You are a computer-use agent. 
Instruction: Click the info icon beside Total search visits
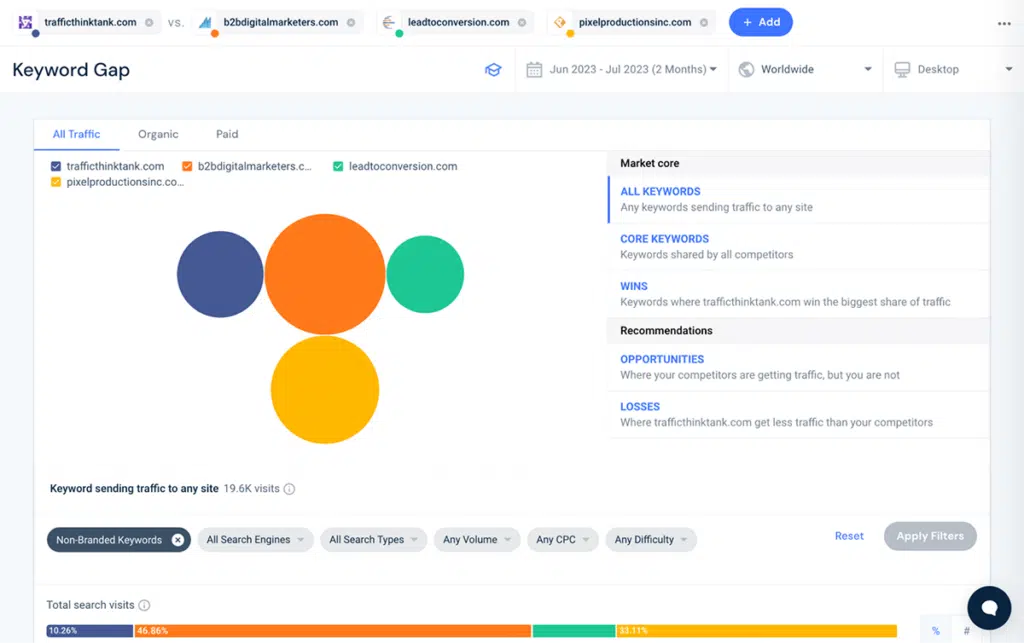click(x=144, y=605)
